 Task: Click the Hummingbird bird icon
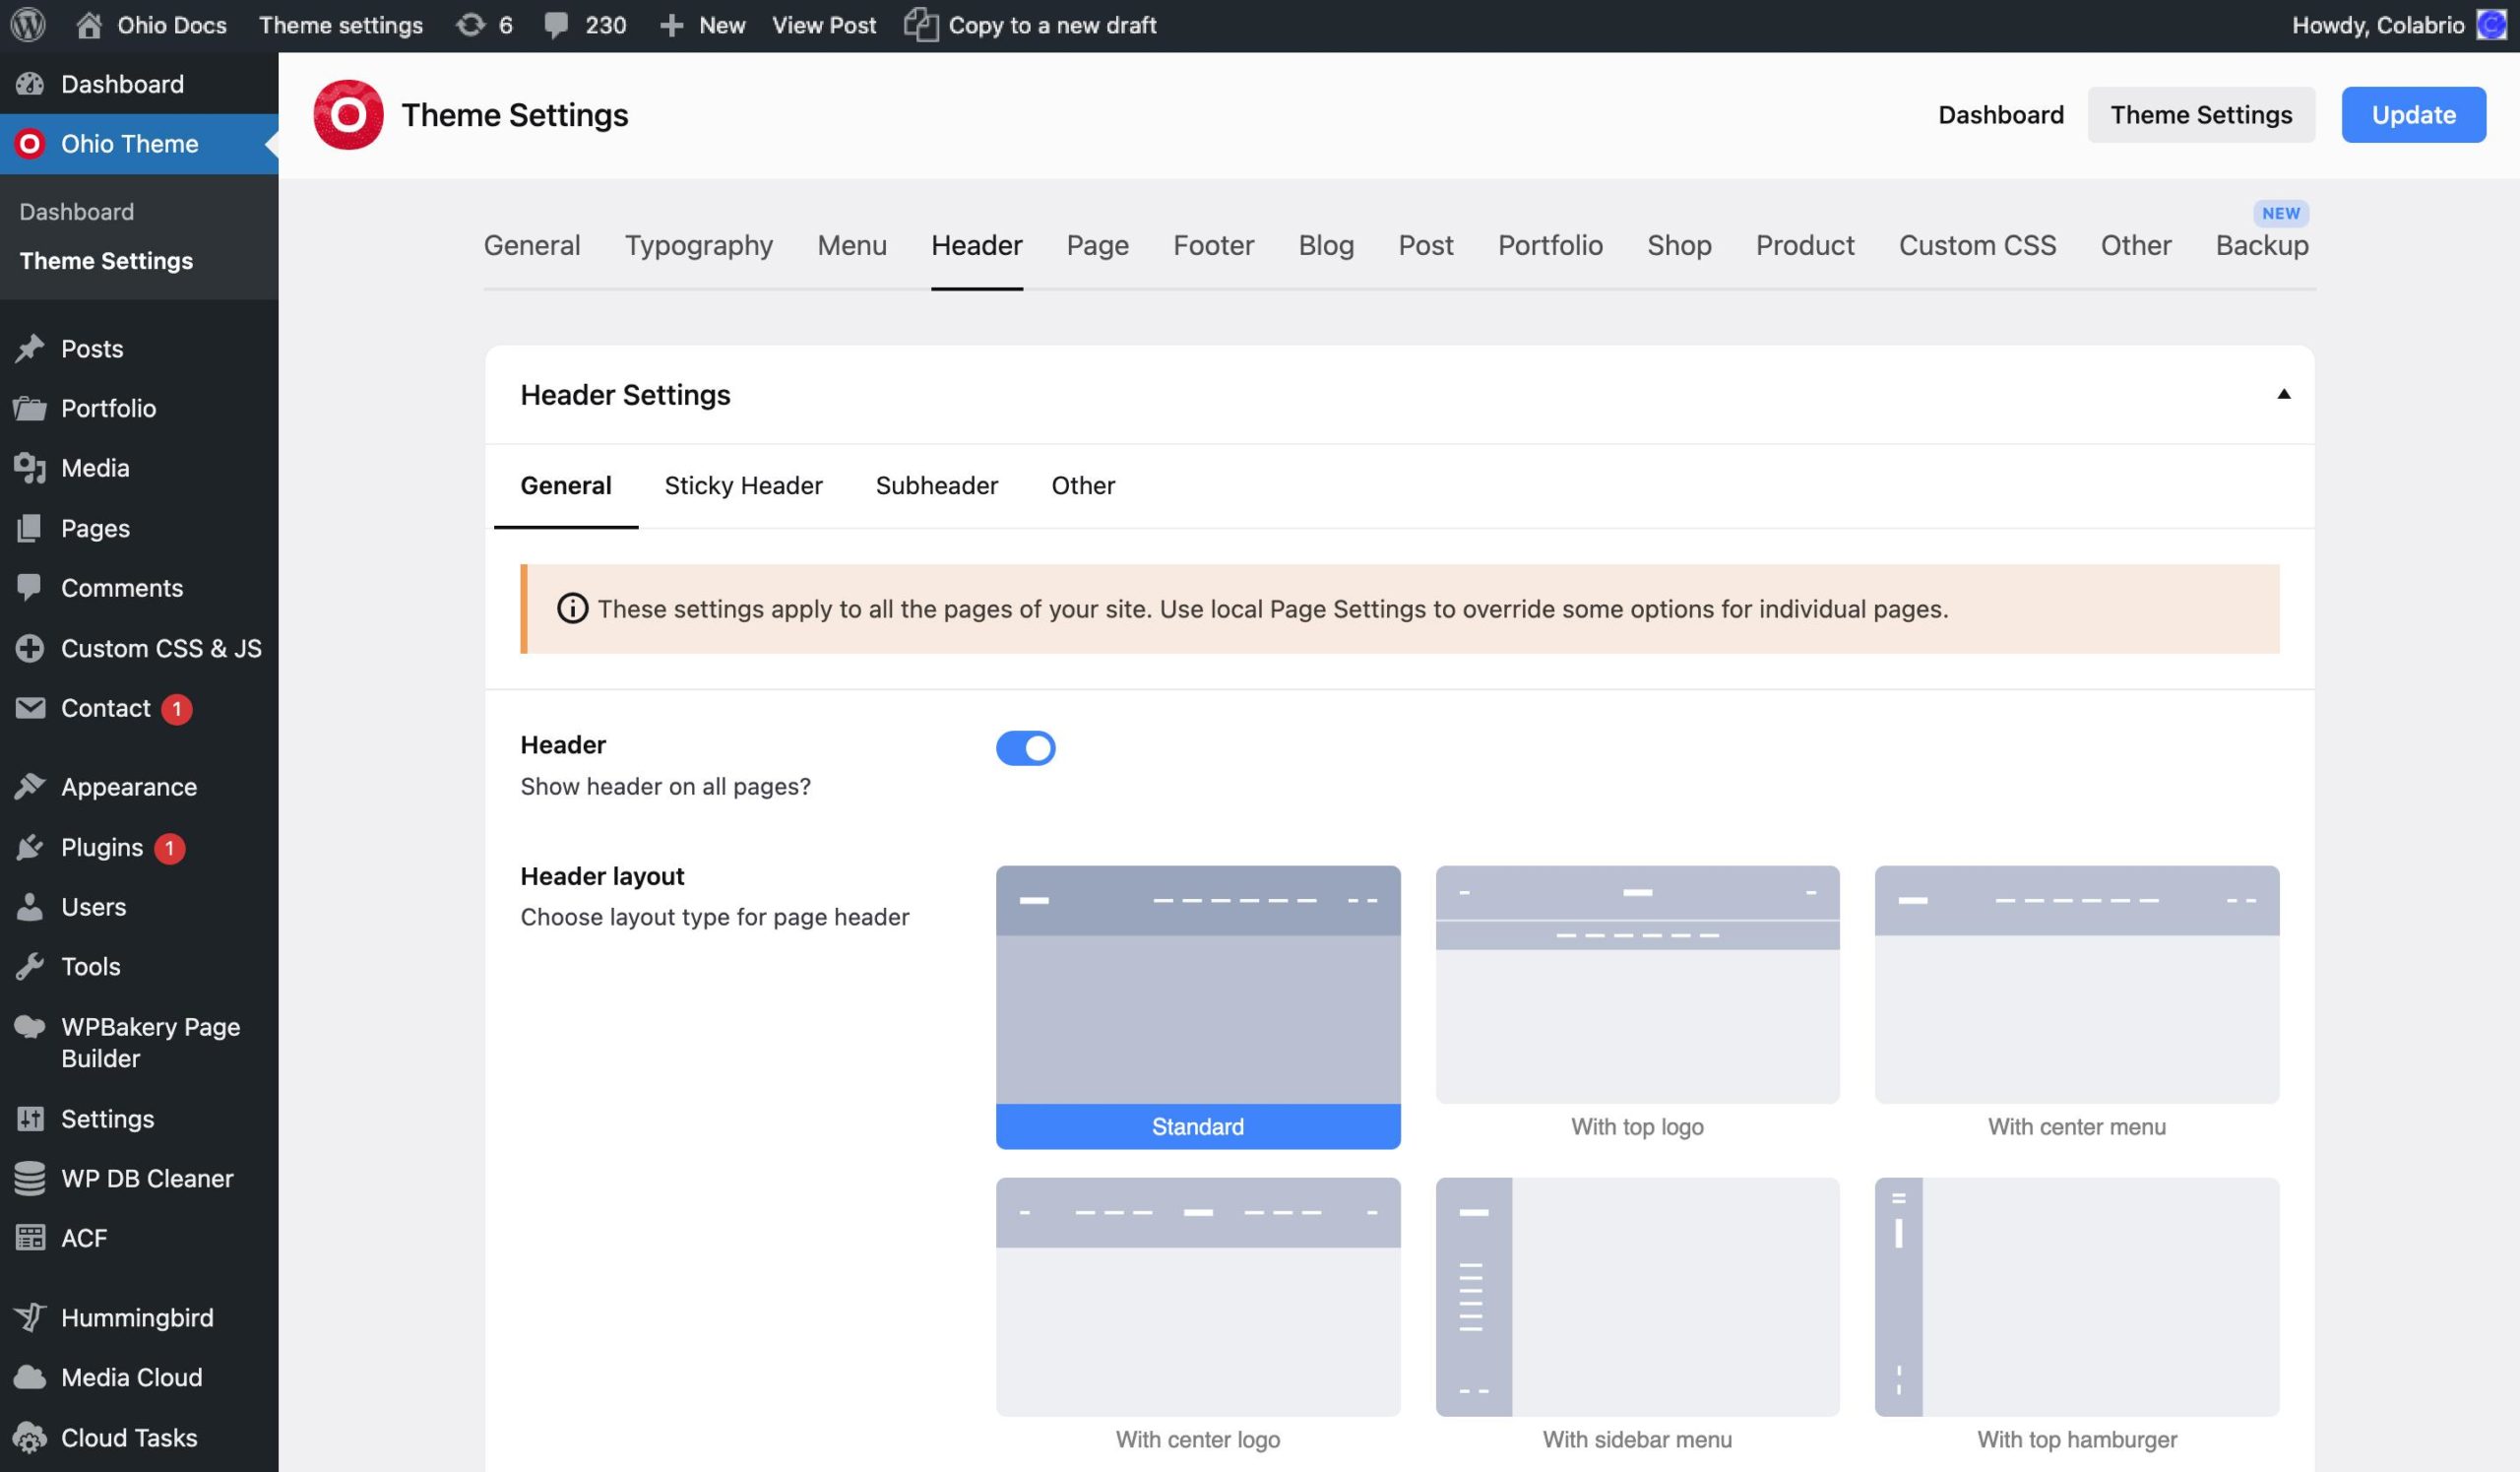click(30, 1318)
